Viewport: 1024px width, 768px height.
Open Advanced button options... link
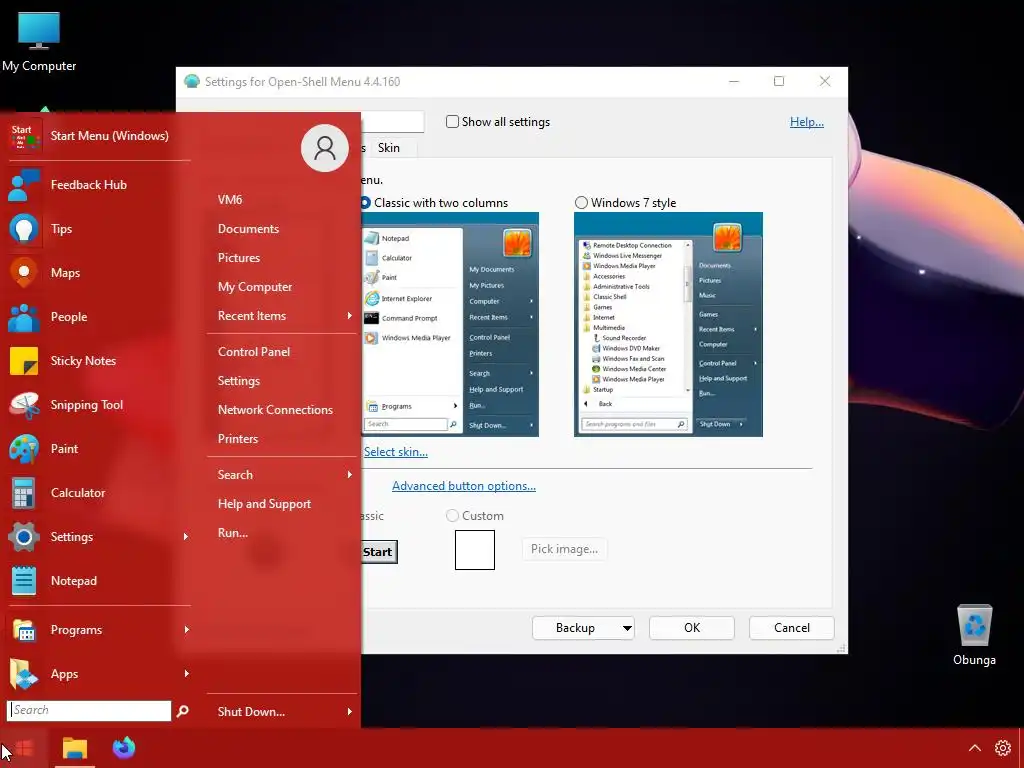pyautogui.click(x=464, y=486)
